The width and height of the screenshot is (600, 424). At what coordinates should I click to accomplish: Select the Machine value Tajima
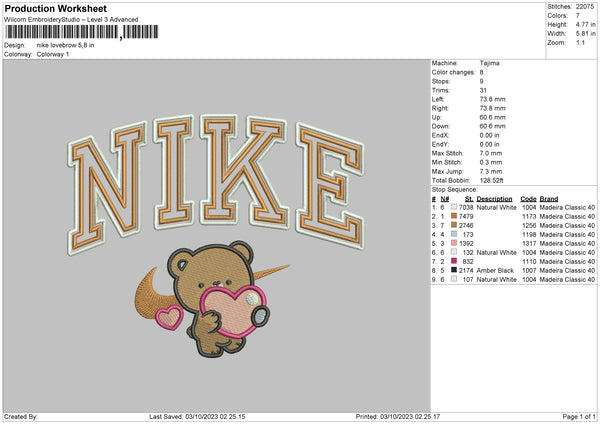(x=489, y=63)
